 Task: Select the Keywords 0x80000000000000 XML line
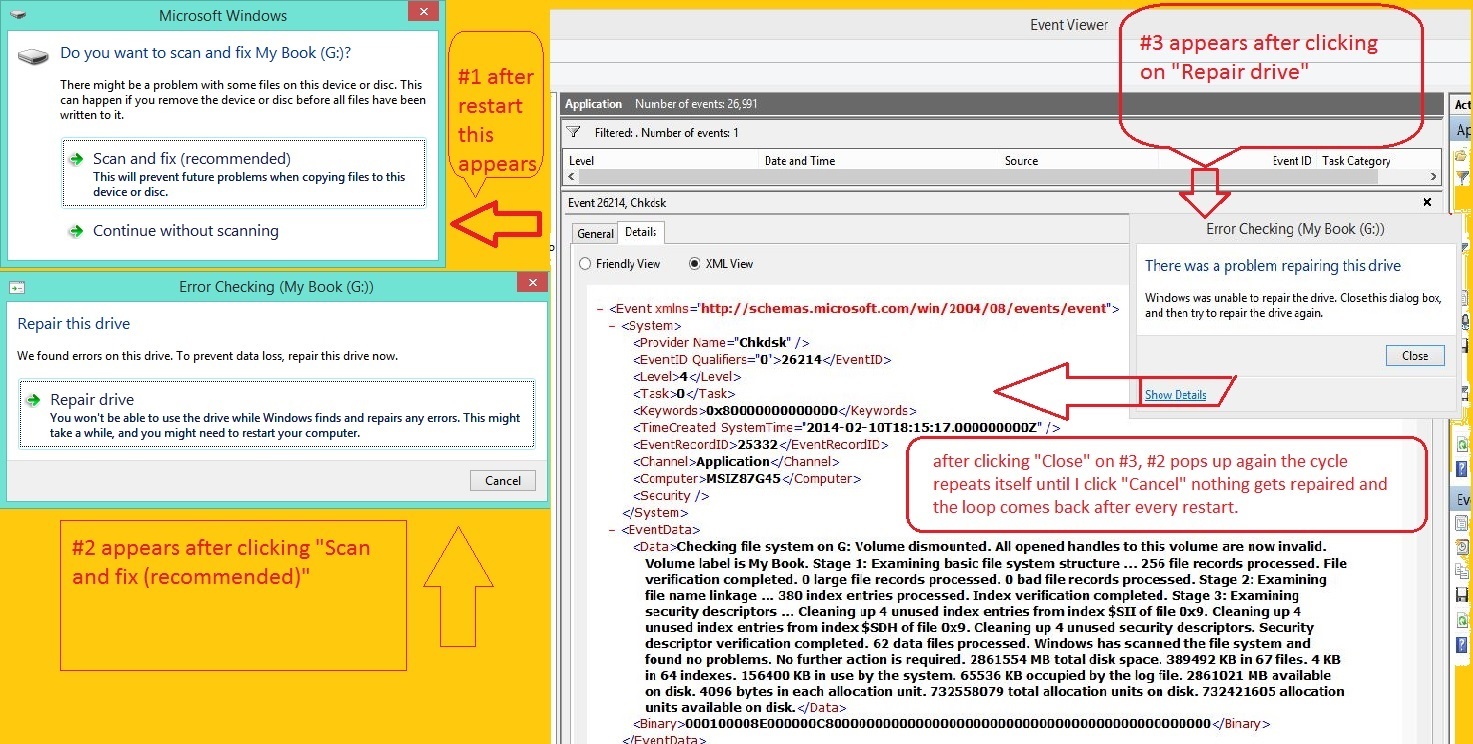click(x=774, y=411)
